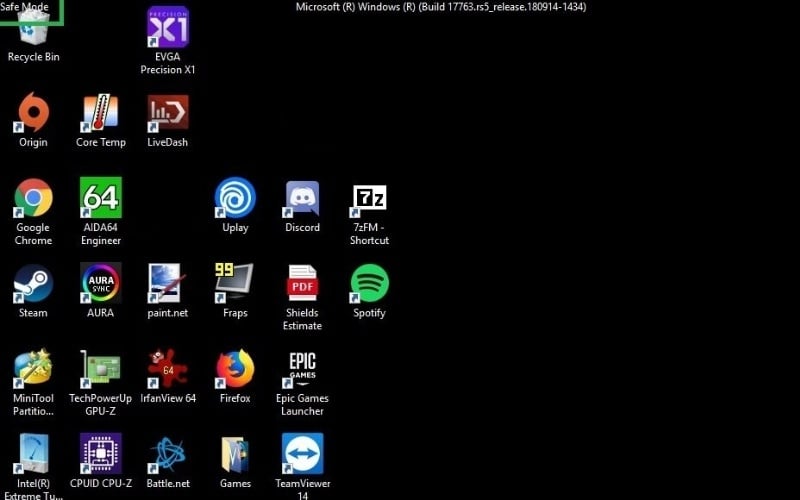Select the LiveDash shortcut icon
Screen dimensions: 800x500
coord(168,112)
